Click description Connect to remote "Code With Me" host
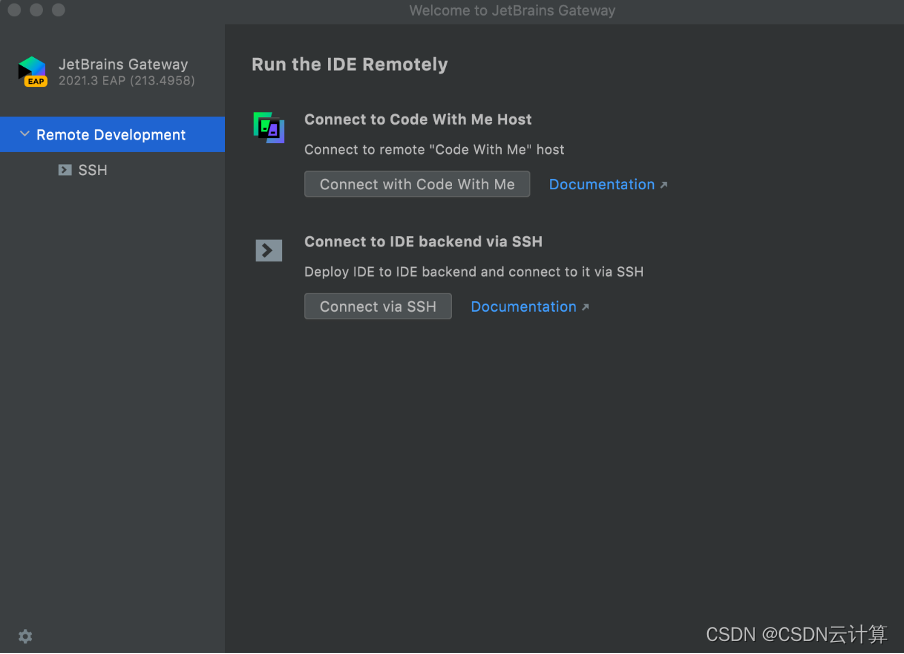The height and width of the screenshot is (654, 904). (x=434, y=150)
